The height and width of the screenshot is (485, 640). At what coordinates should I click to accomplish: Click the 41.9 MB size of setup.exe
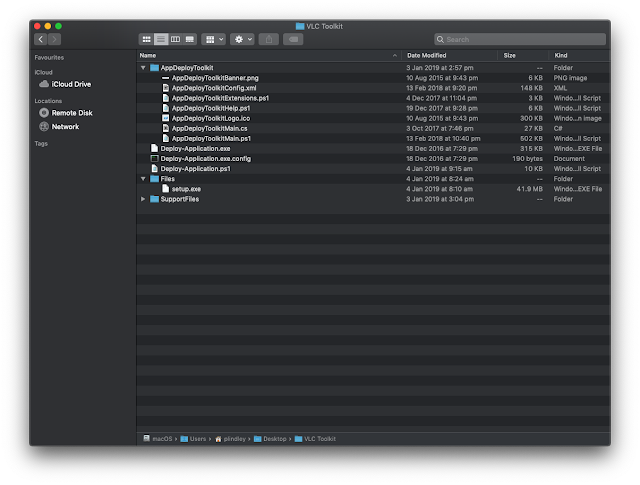click(x=529, y=189)
